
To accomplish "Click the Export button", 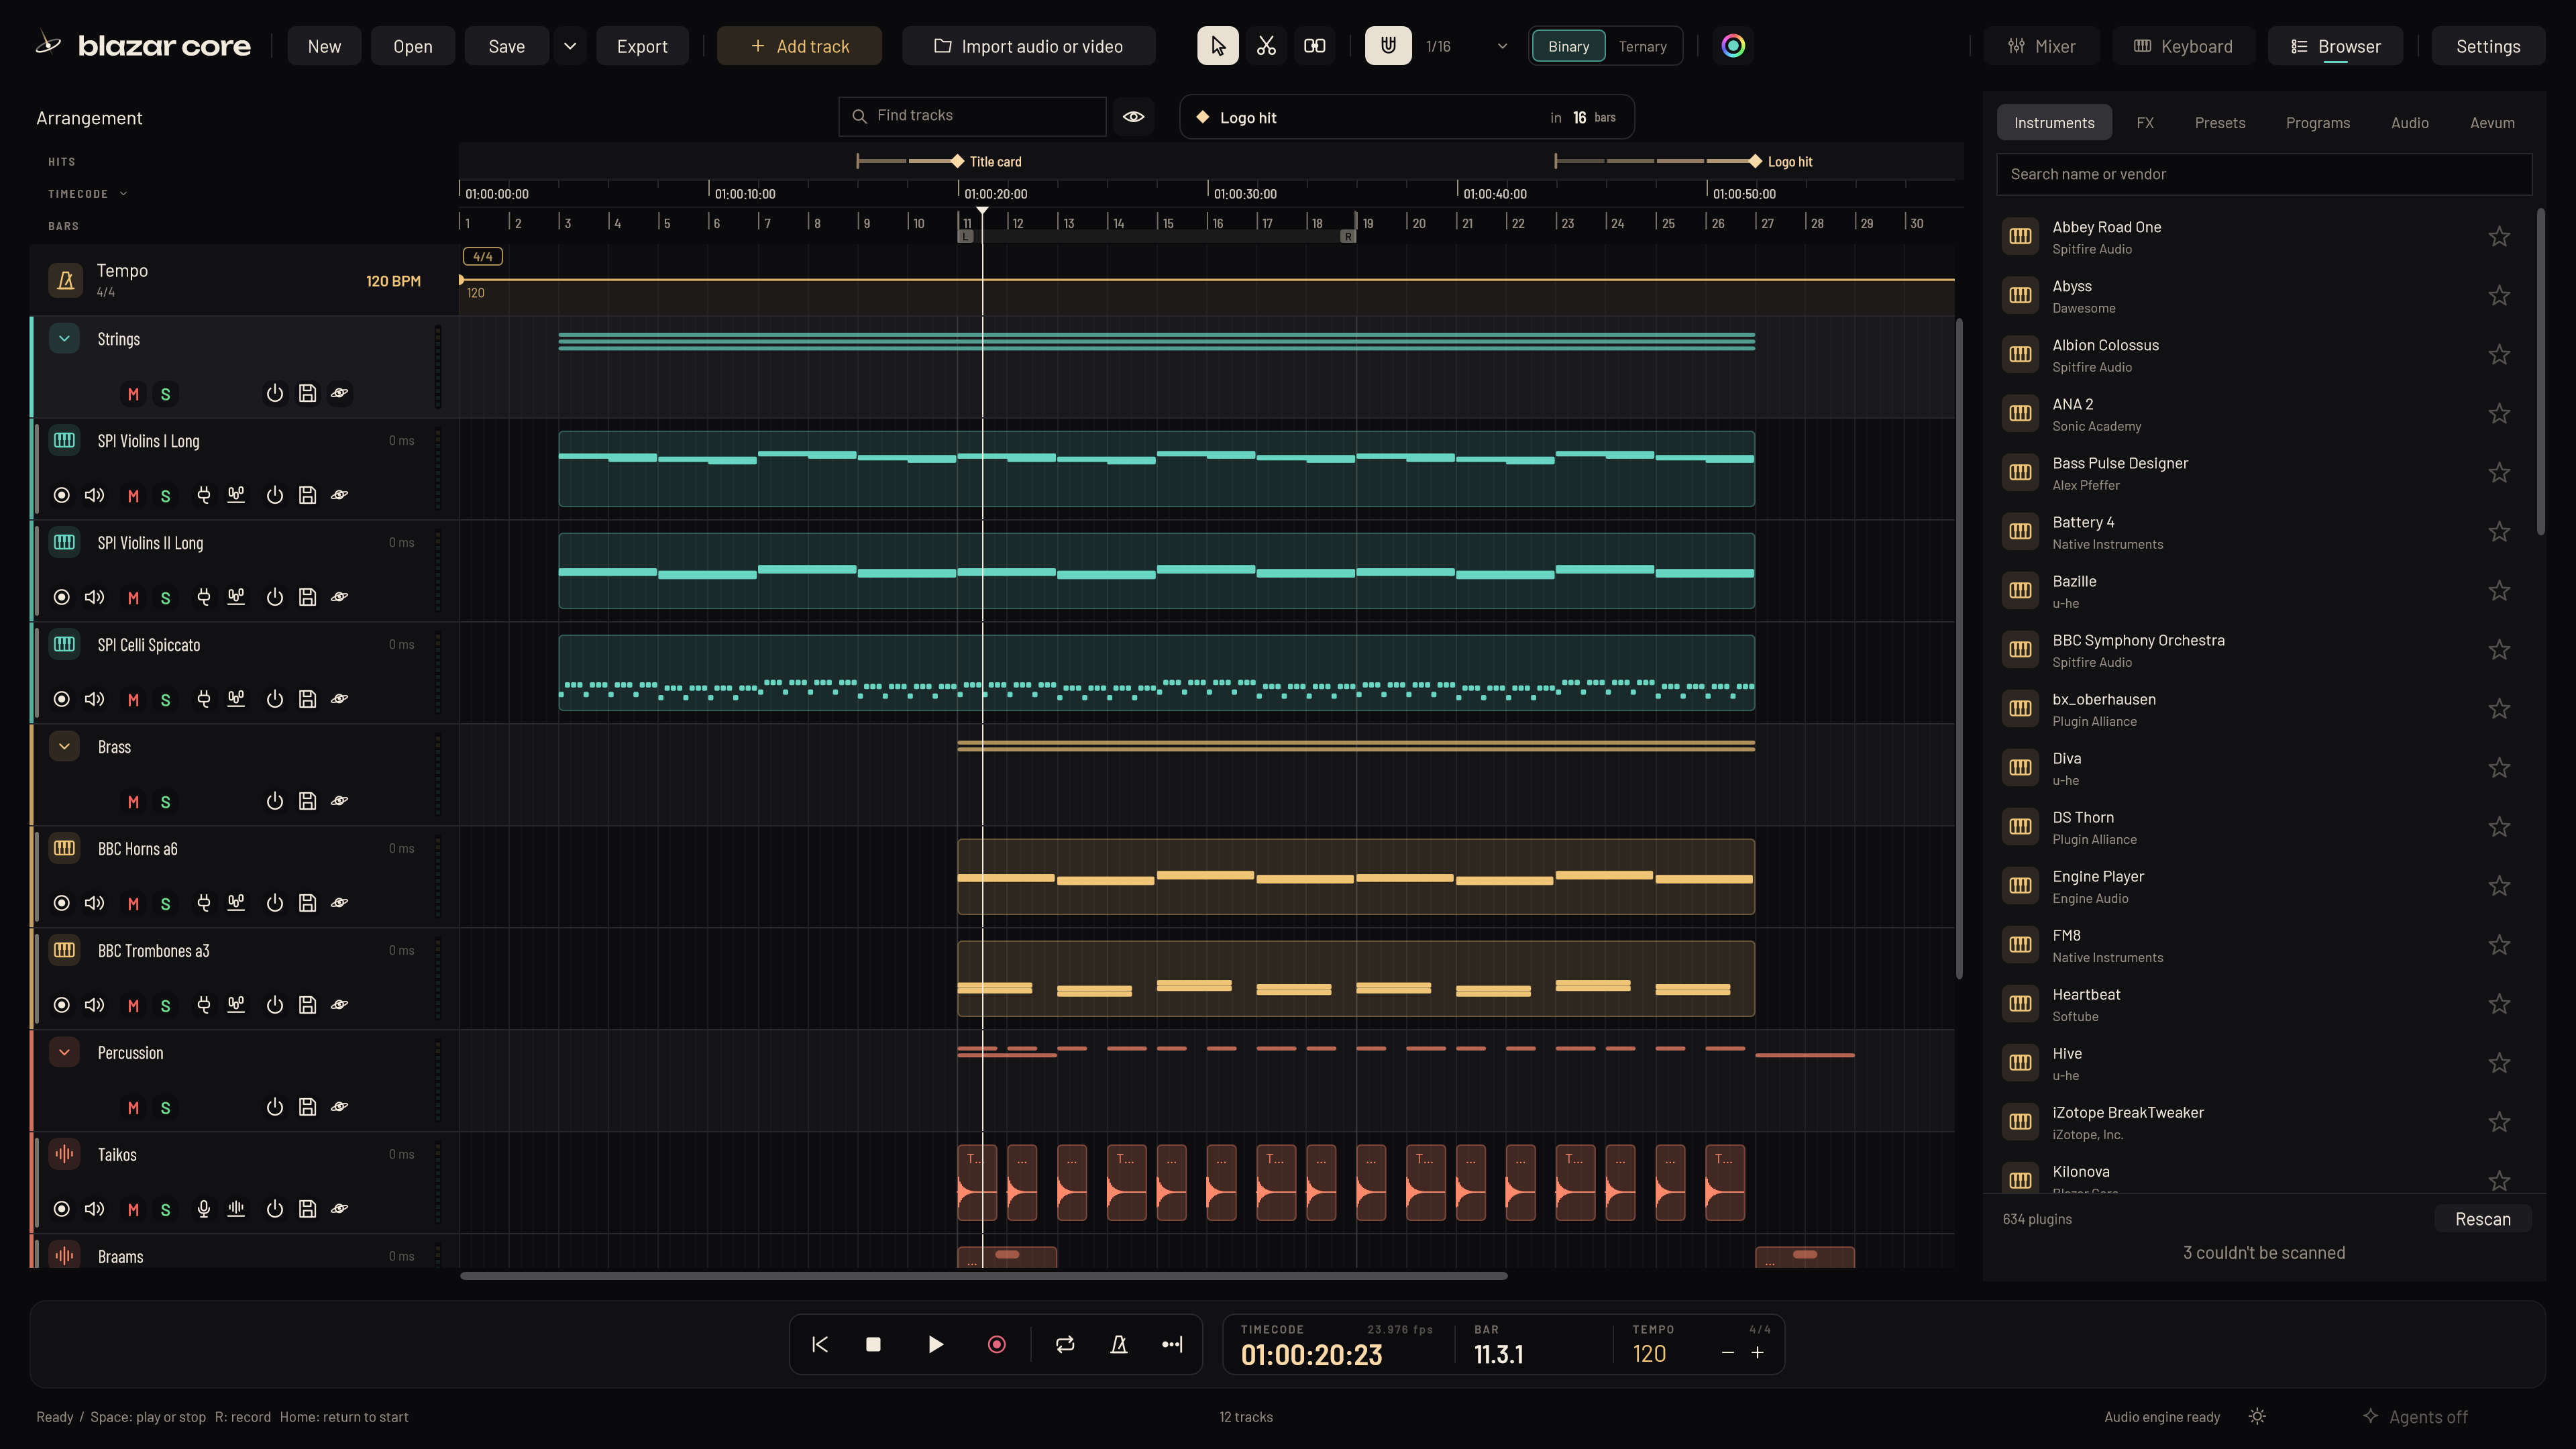I will click(642, 46).
